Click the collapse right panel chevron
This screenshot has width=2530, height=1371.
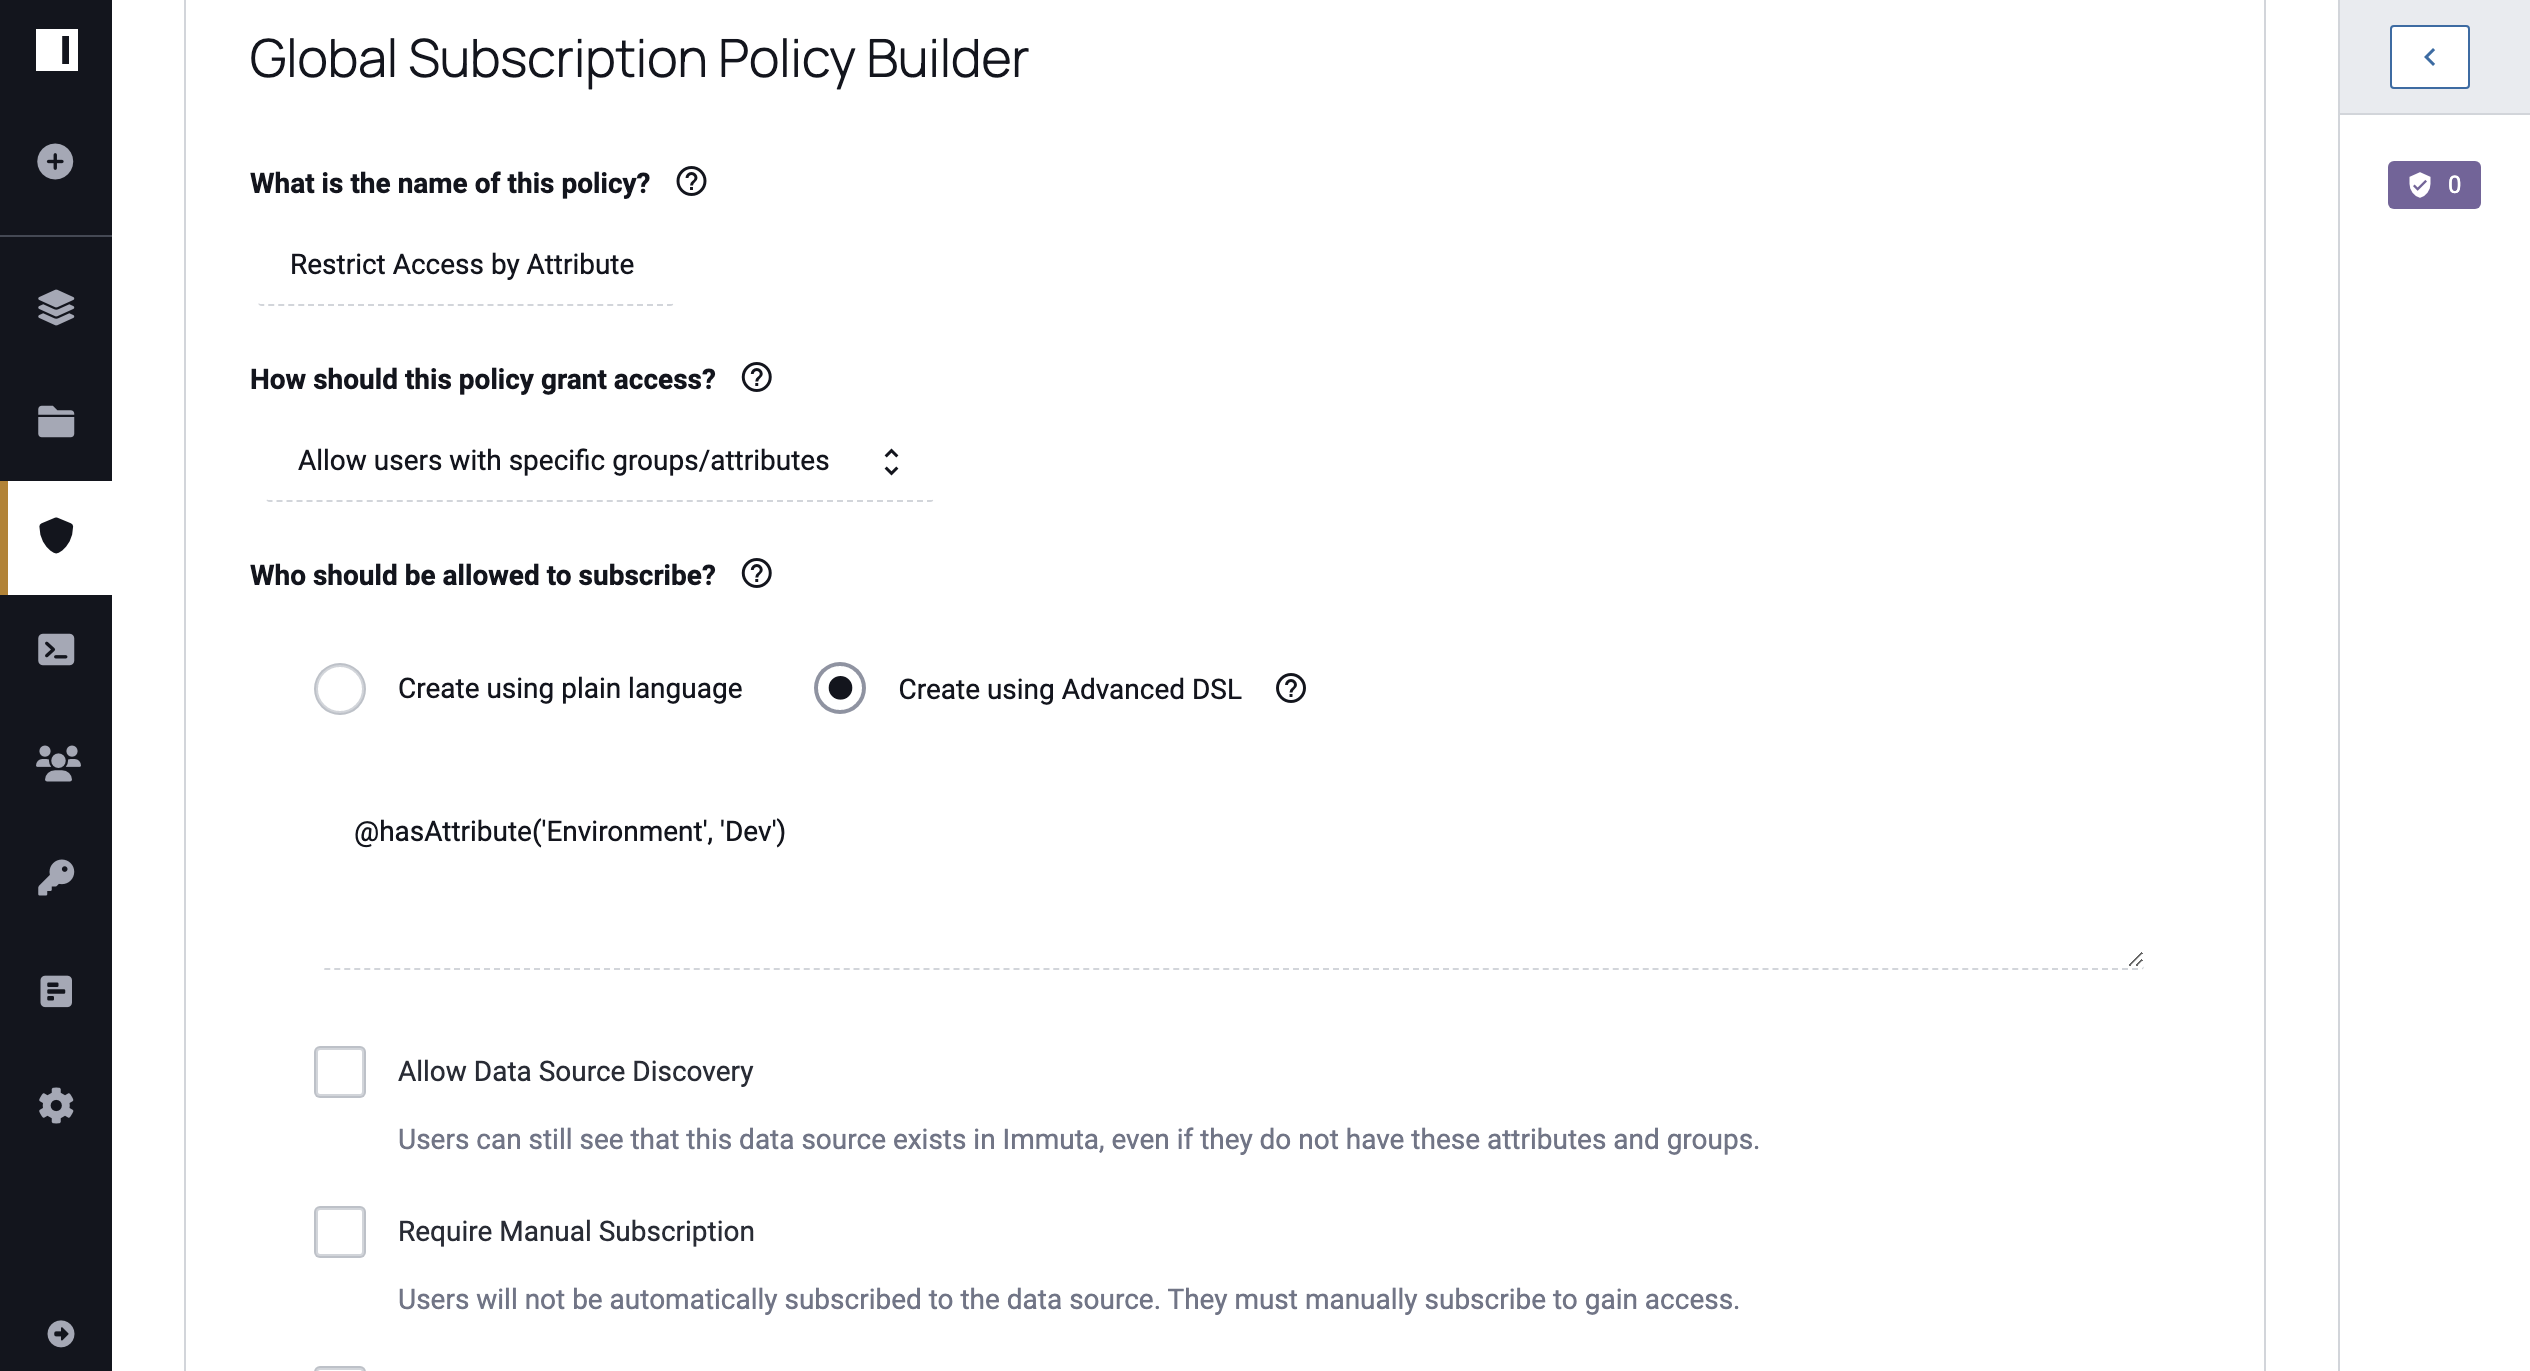[x=2430, y=56]
